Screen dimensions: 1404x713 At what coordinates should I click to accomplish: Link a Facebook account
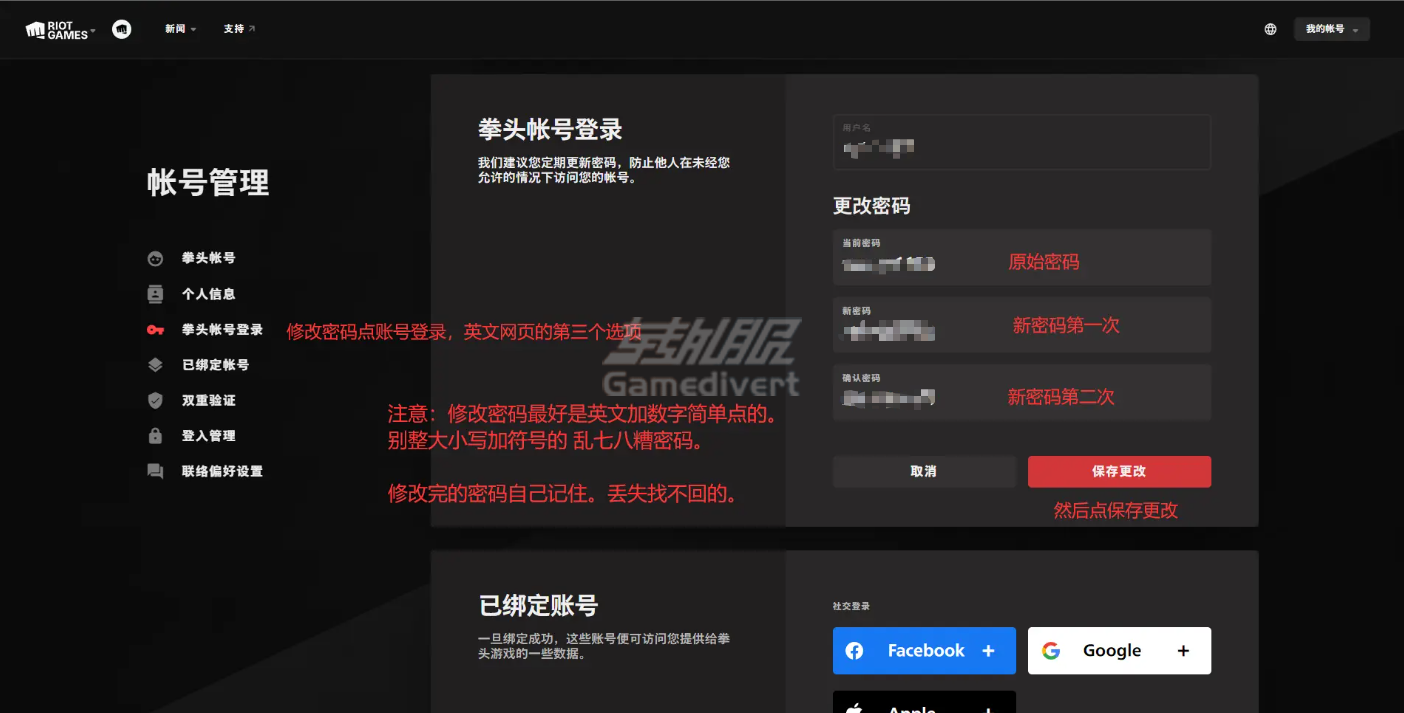(924, 651)
